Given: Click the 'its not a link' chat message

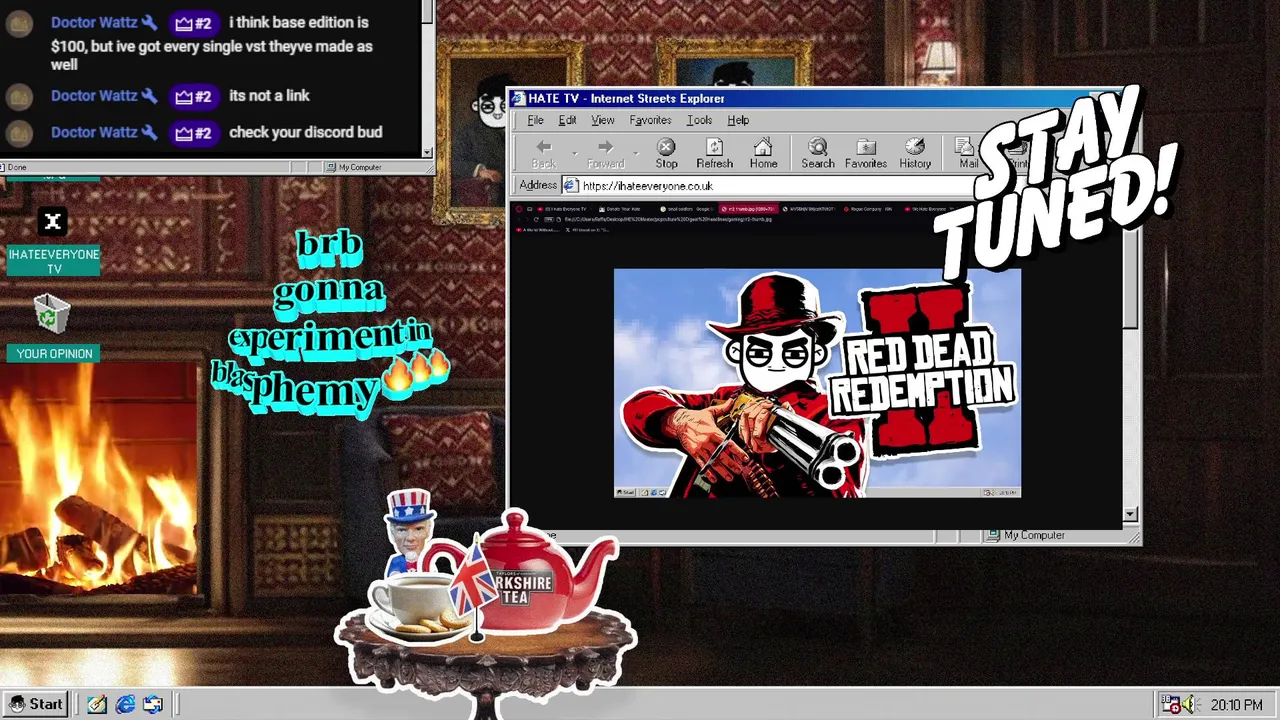Looking at the screenshot, I should [x=269, y=96].
